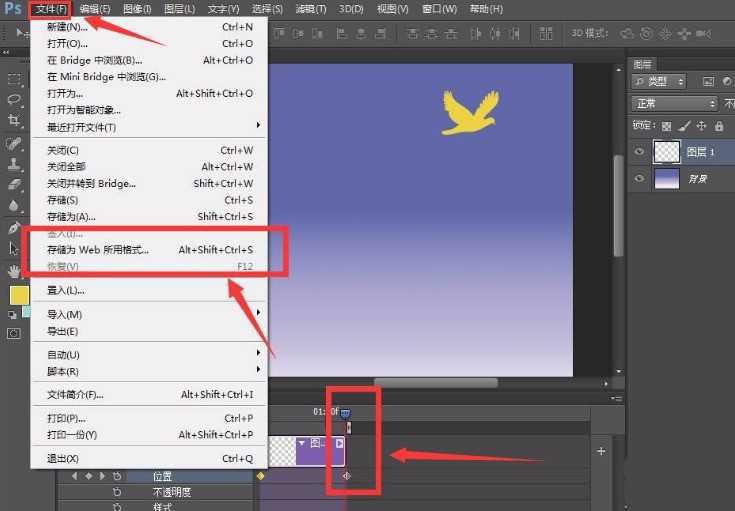Open the 正常 blend mode dropdown
This screenshot has height=511, width=735.
(x=674, y=103)
